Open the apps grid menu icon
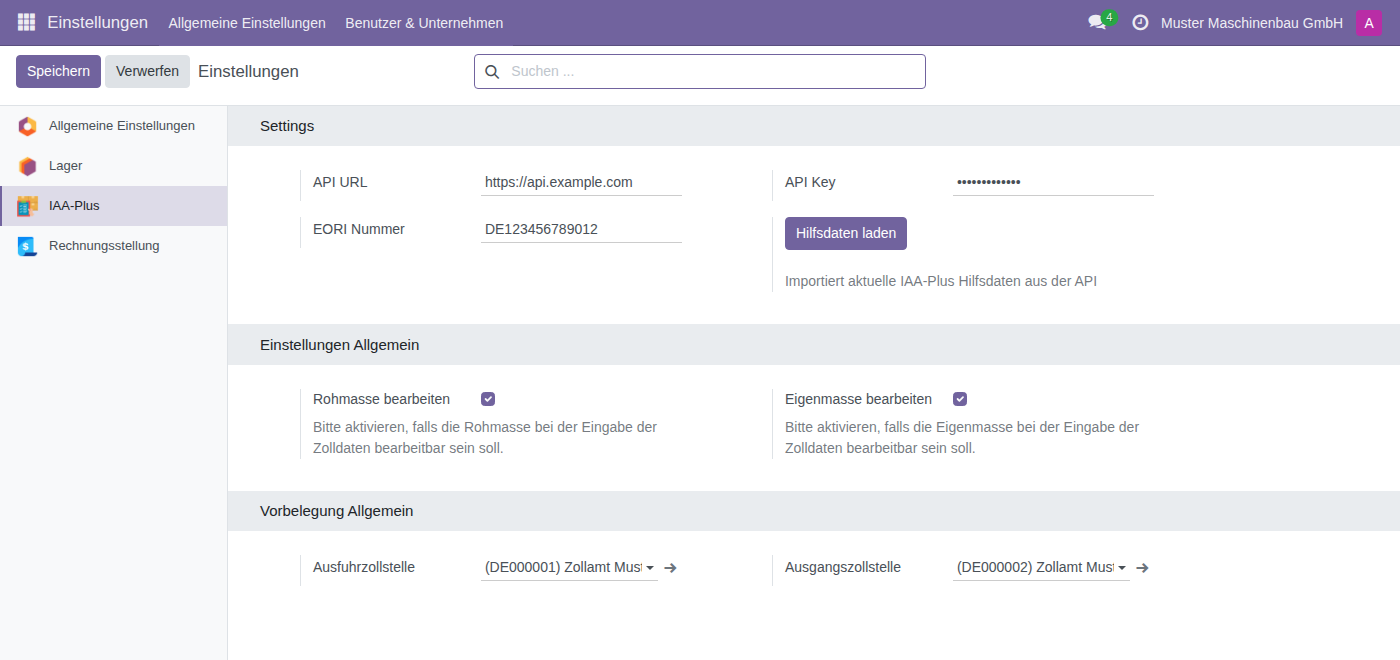Viewport: 1400px width, 660px height. click(26, 22)
